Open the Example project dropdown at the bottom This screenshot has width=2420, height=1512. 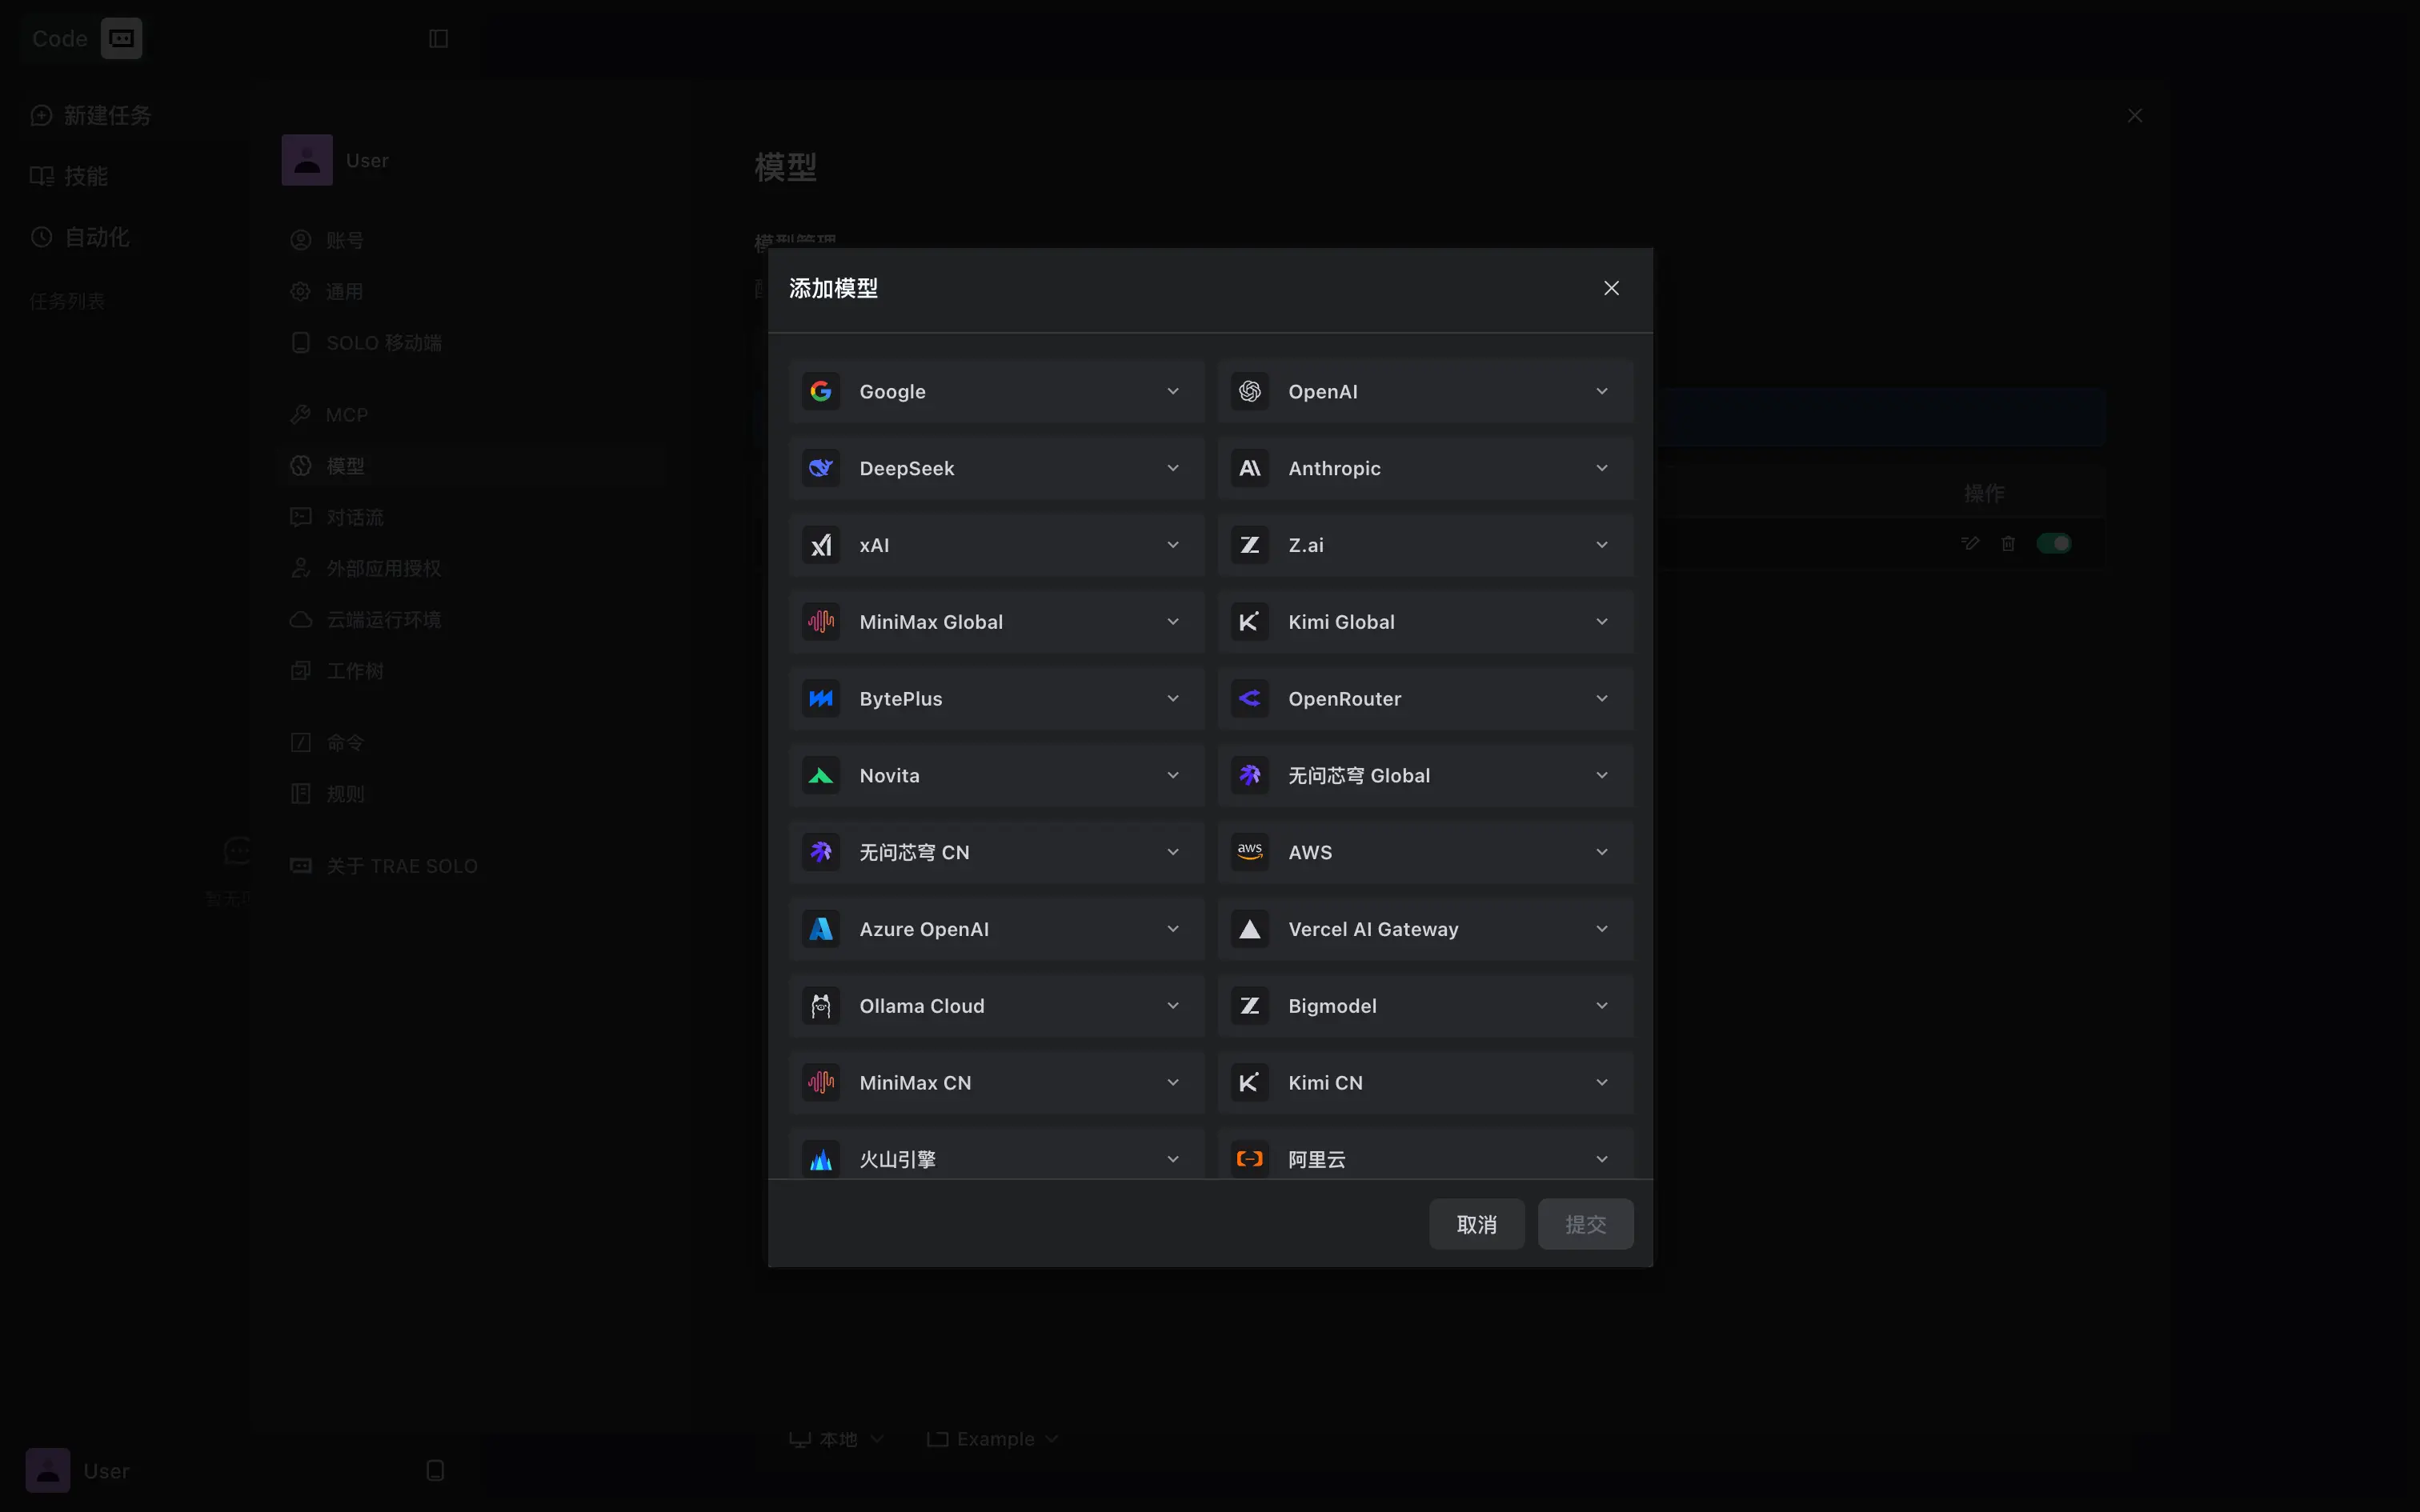(993, 1439)
